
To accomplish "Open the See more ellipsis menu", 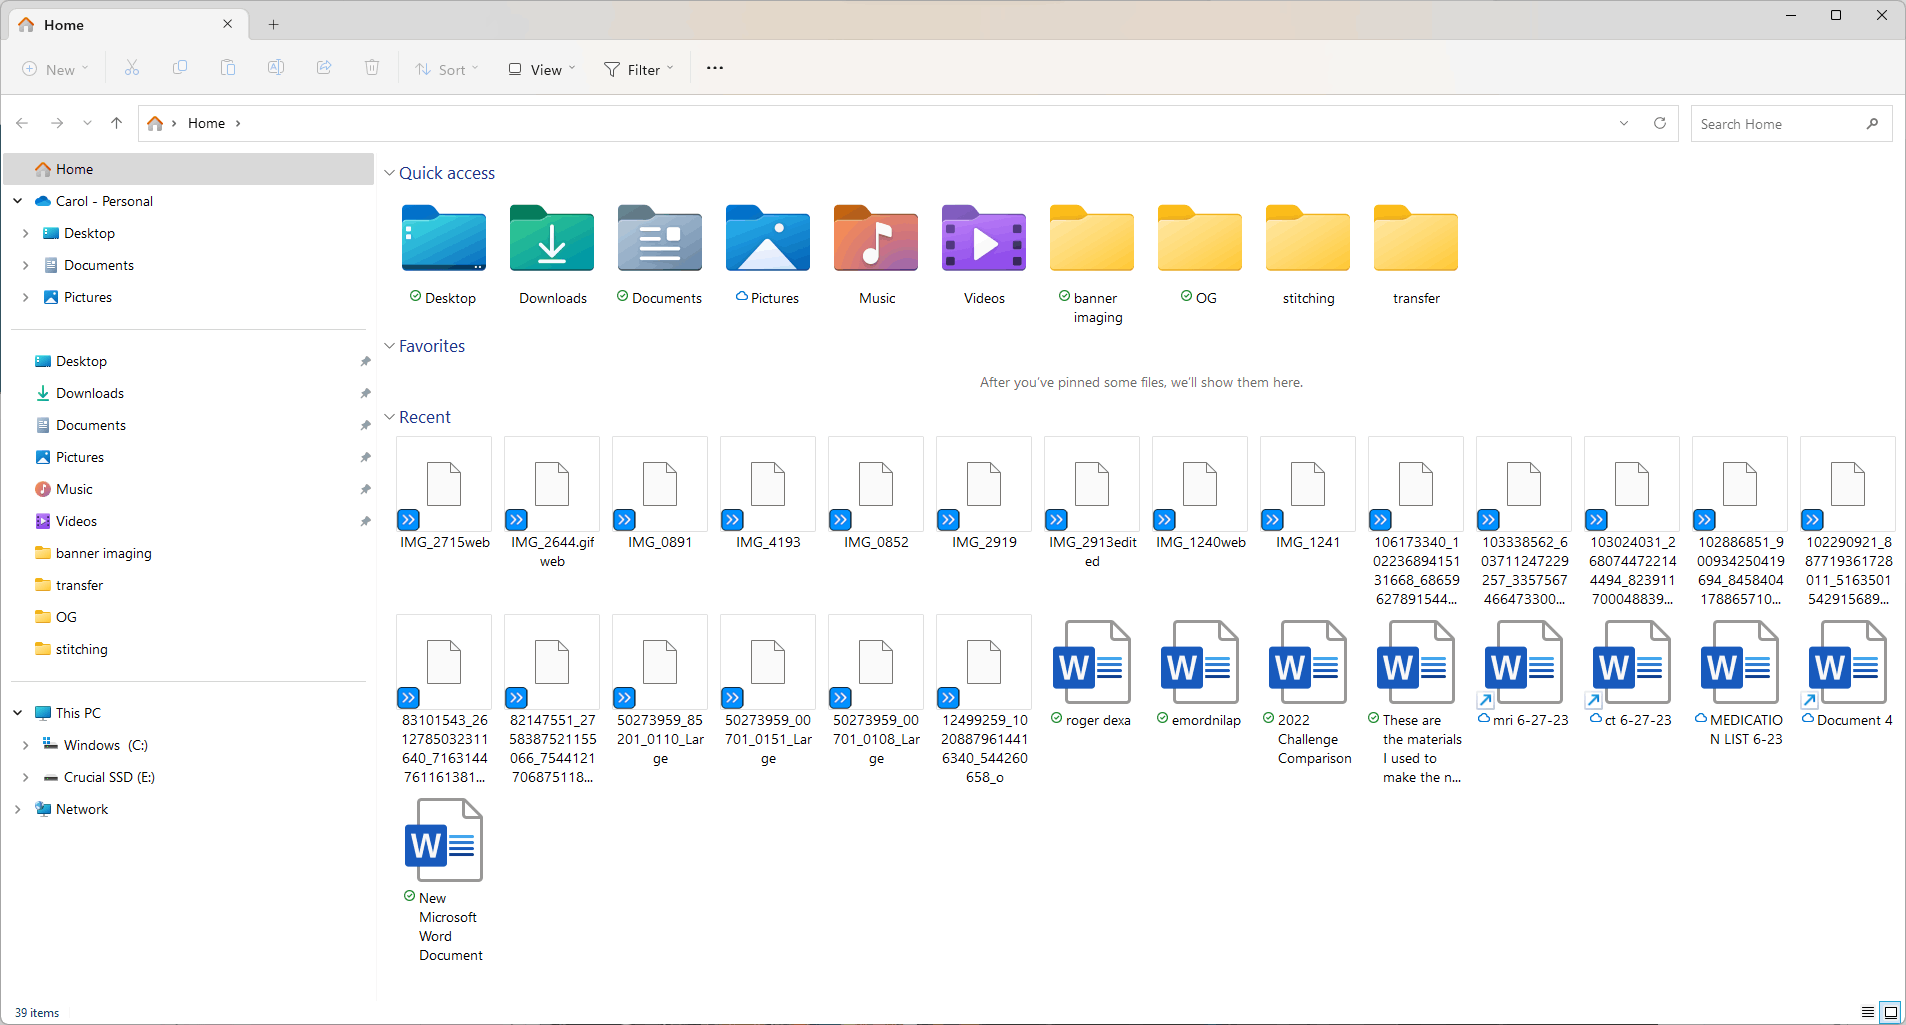I will click(715, 68).
